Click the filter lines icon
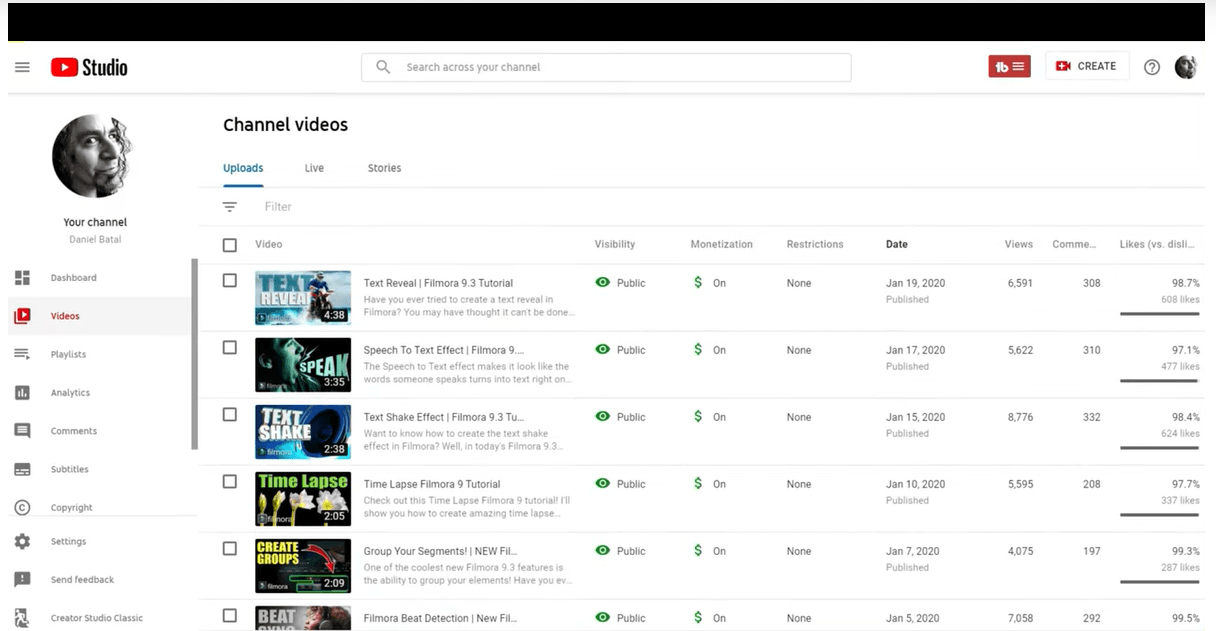The image size is (1216, 631). (x=230, y=207)
